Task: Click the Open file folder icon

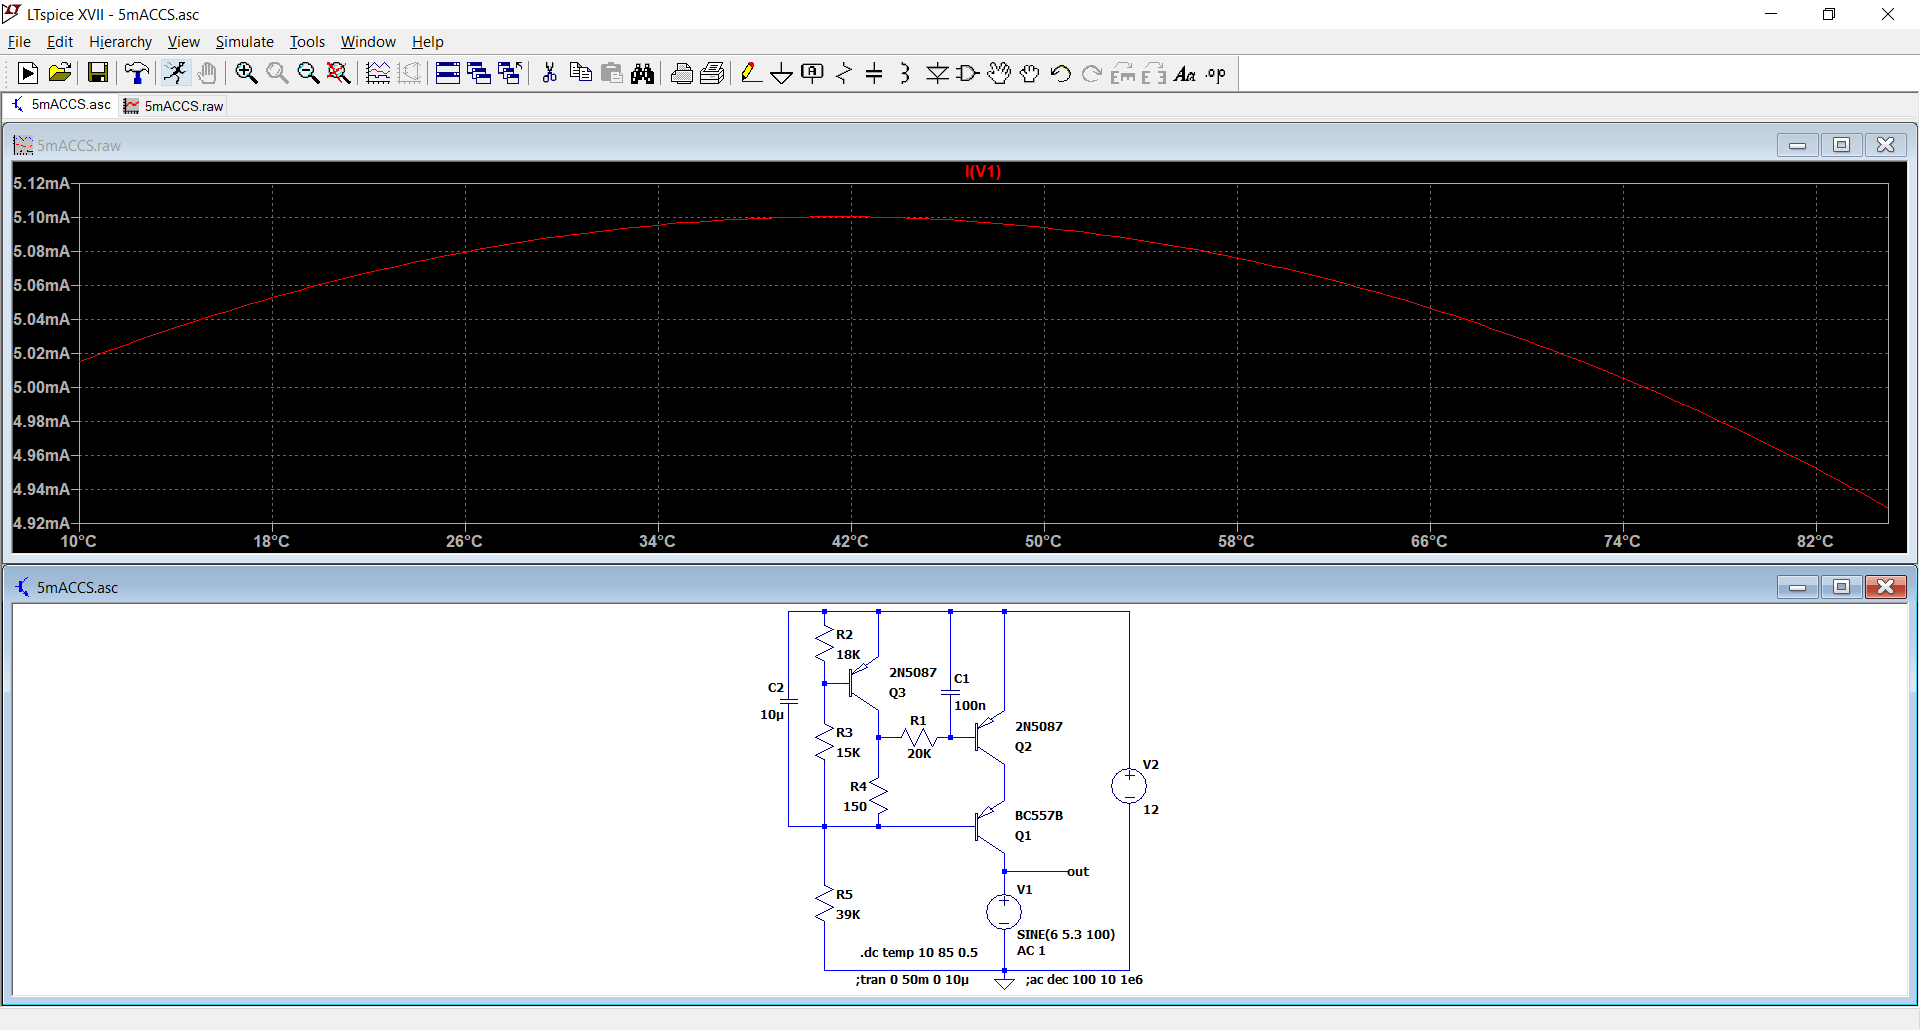Action: [60, 73]
